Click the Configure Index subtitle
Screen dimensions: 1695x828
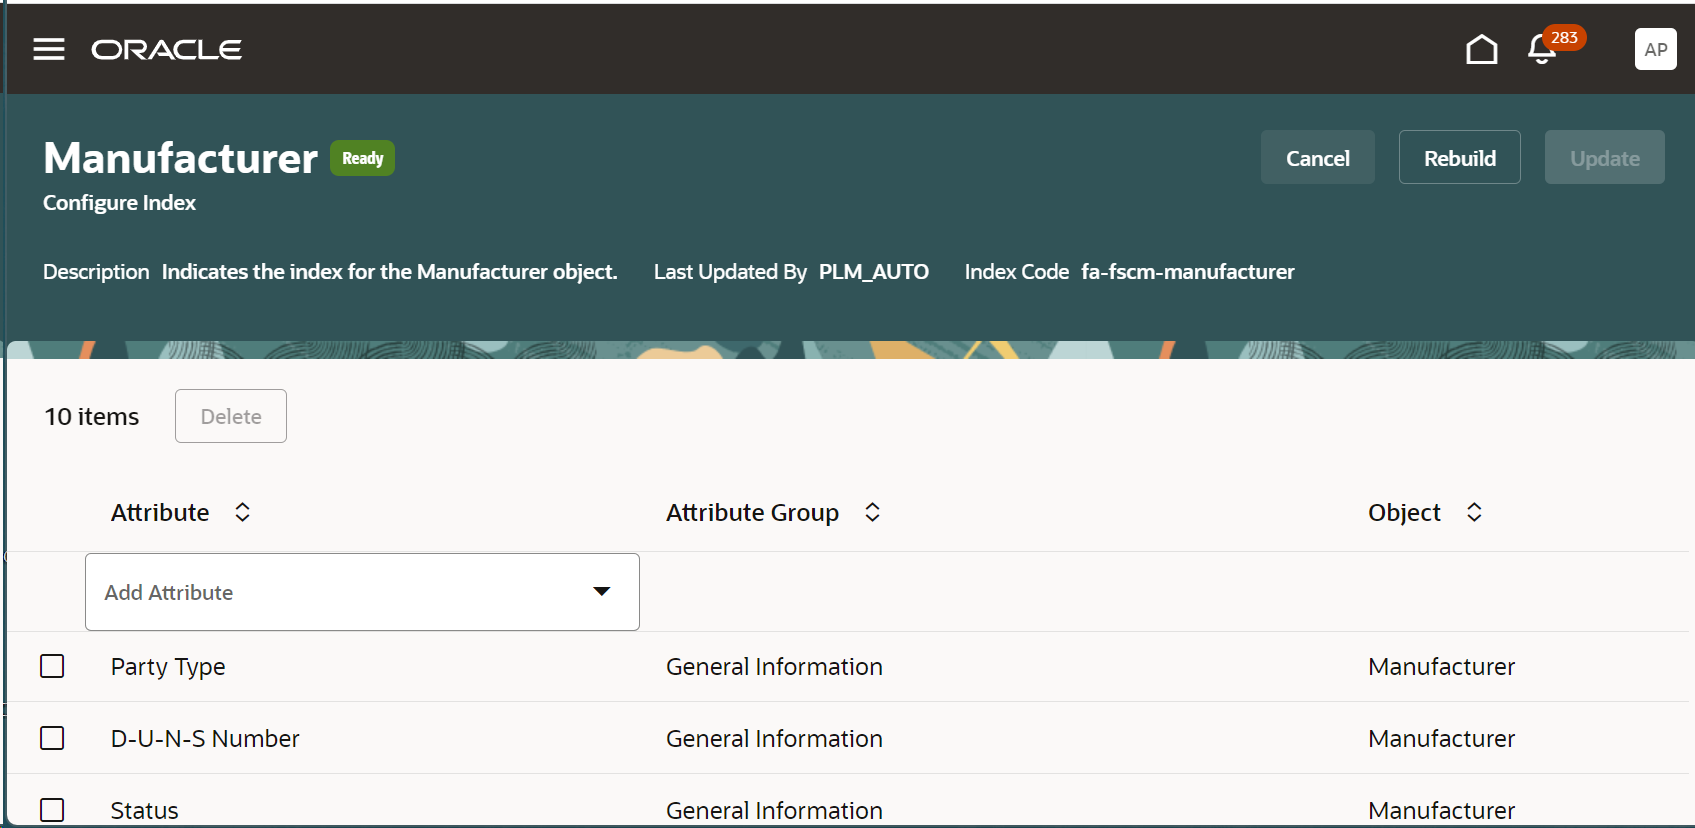(119, 203)
